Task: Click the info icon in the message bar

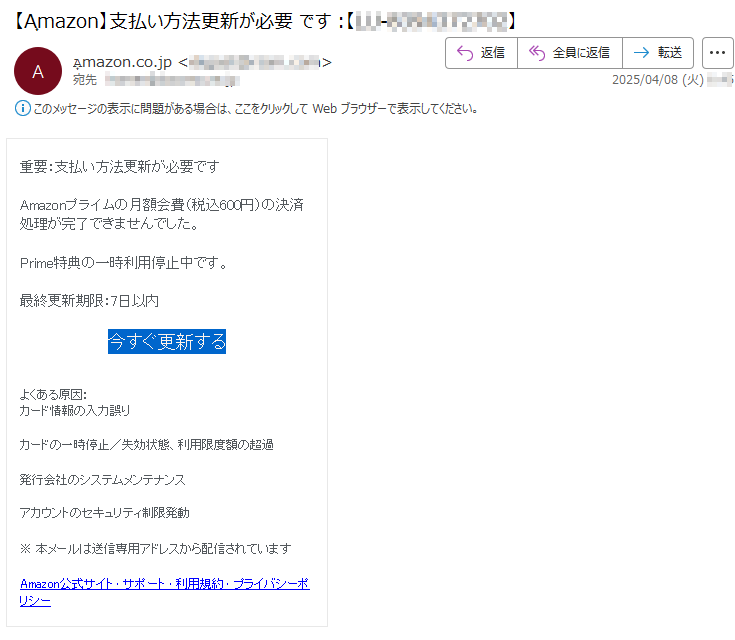Action: pyautogui.click(x=23, y=108)
